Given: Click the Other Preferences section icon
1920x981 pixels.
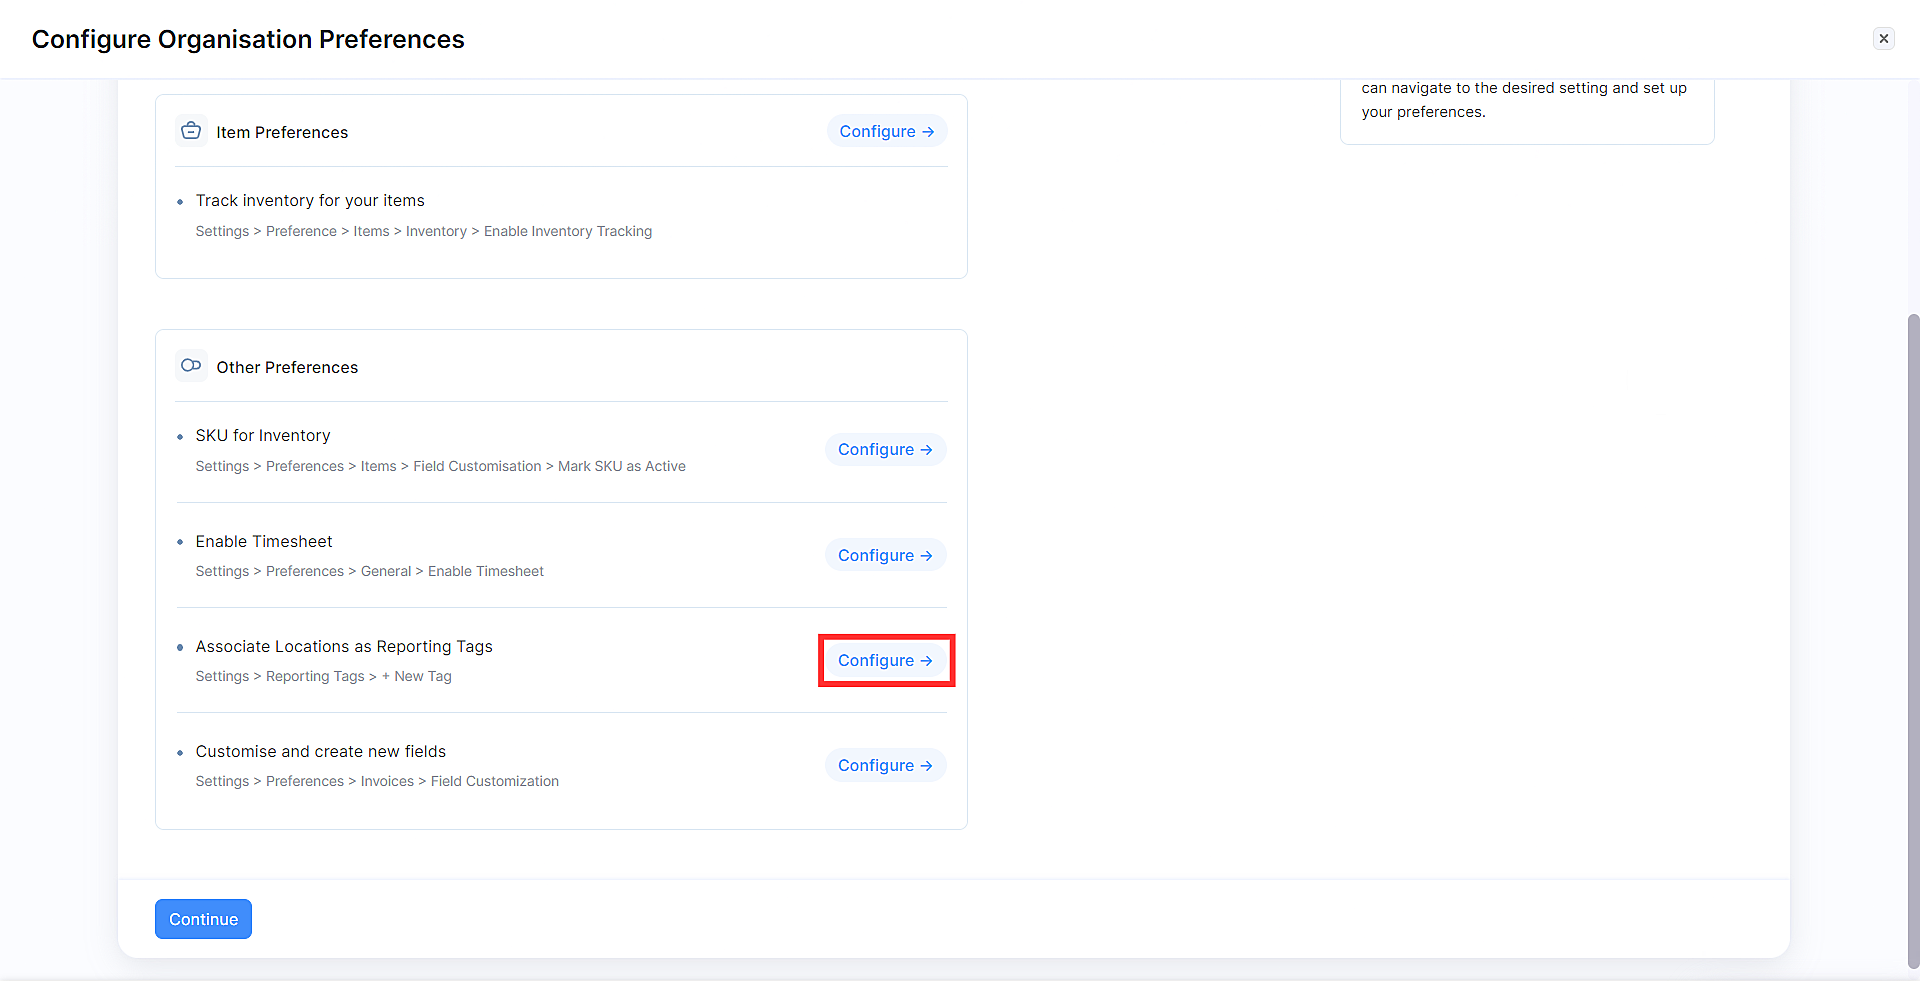Looking at the screenshot, I should click(x=190, y=366).
